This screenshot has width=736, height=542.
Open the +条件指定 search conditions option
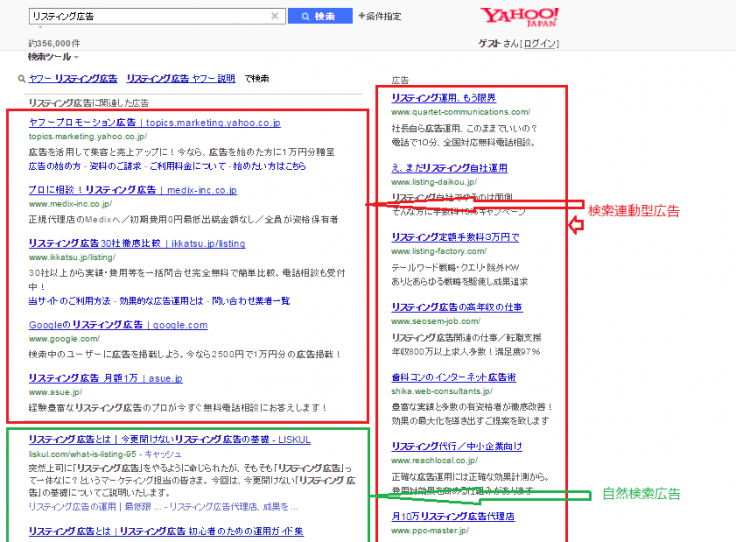(380, 16)
